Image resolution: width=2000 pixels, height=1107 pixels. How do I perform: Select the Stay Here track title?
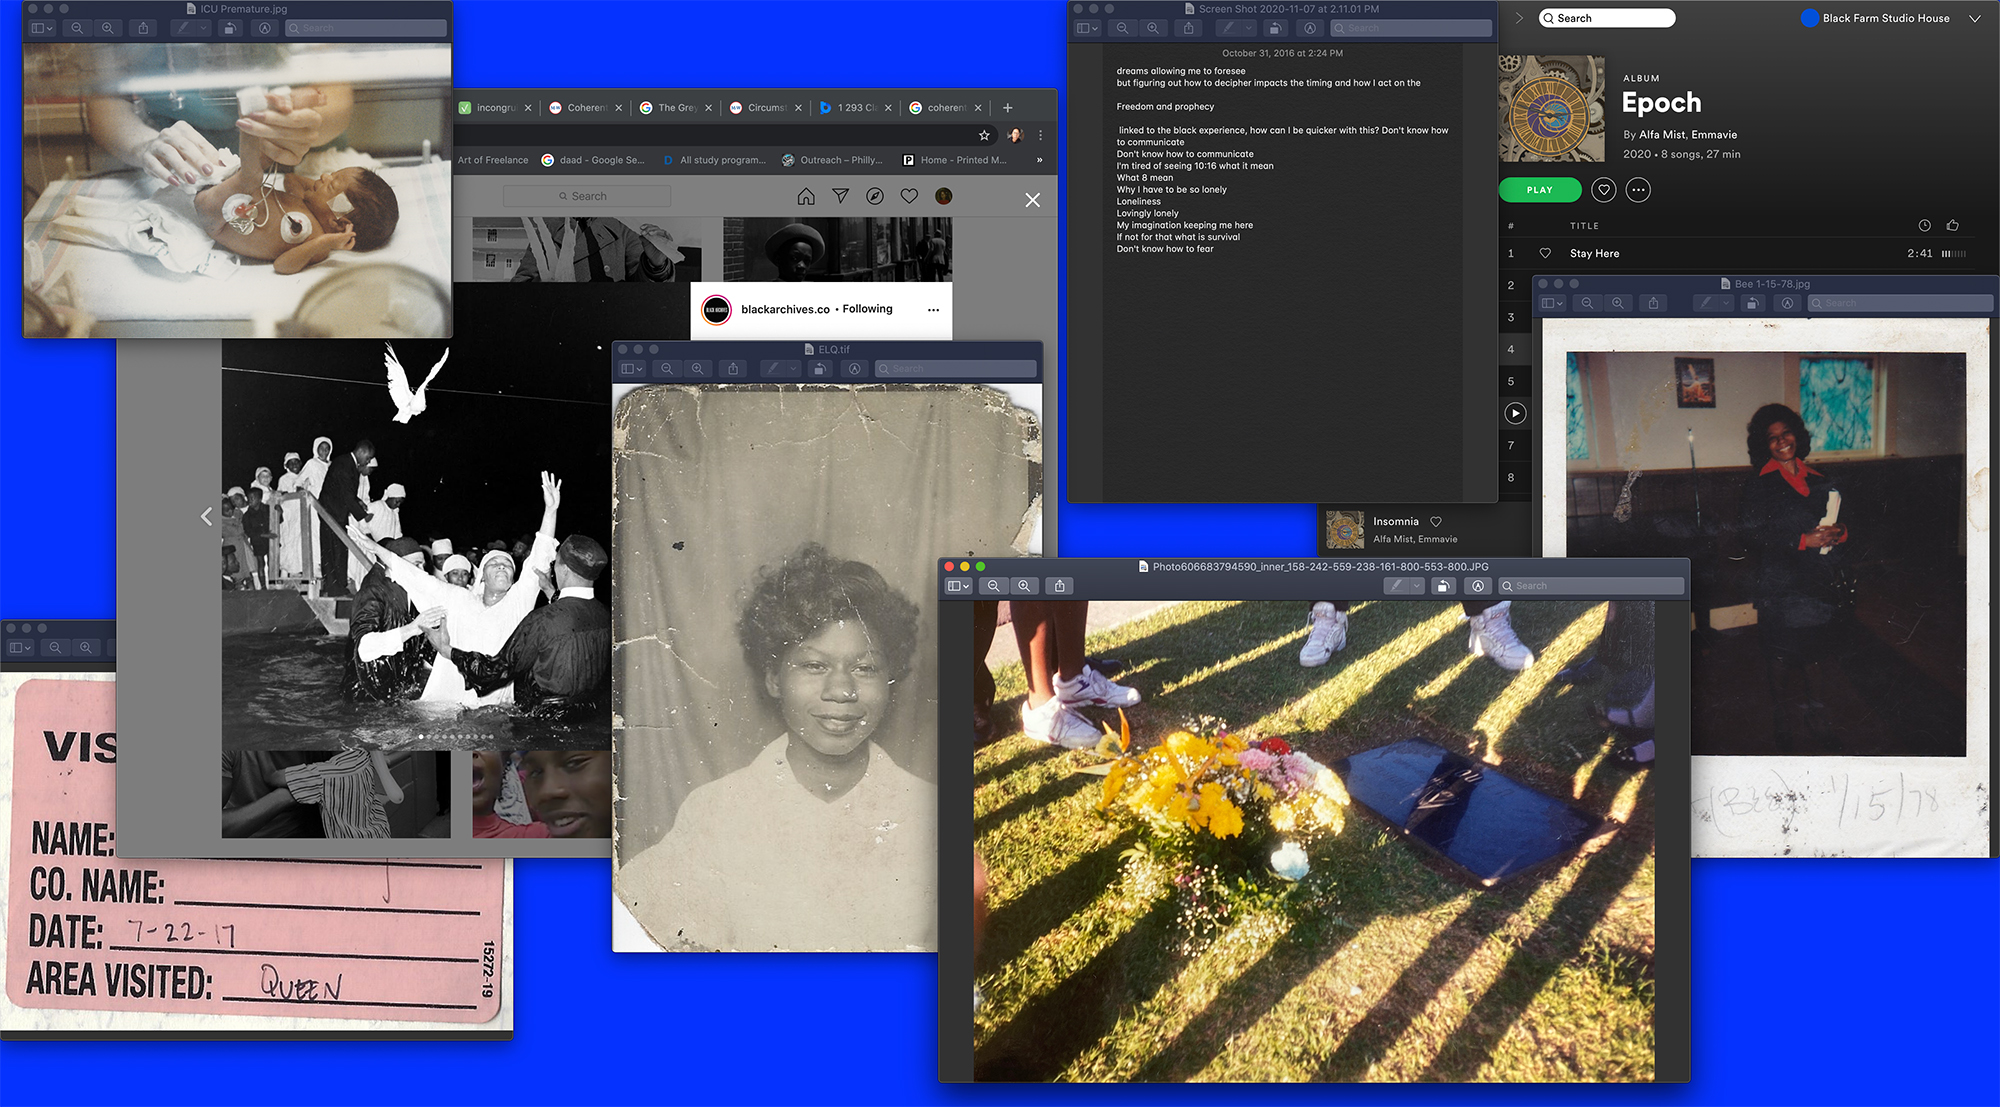tap(1594, 254)
